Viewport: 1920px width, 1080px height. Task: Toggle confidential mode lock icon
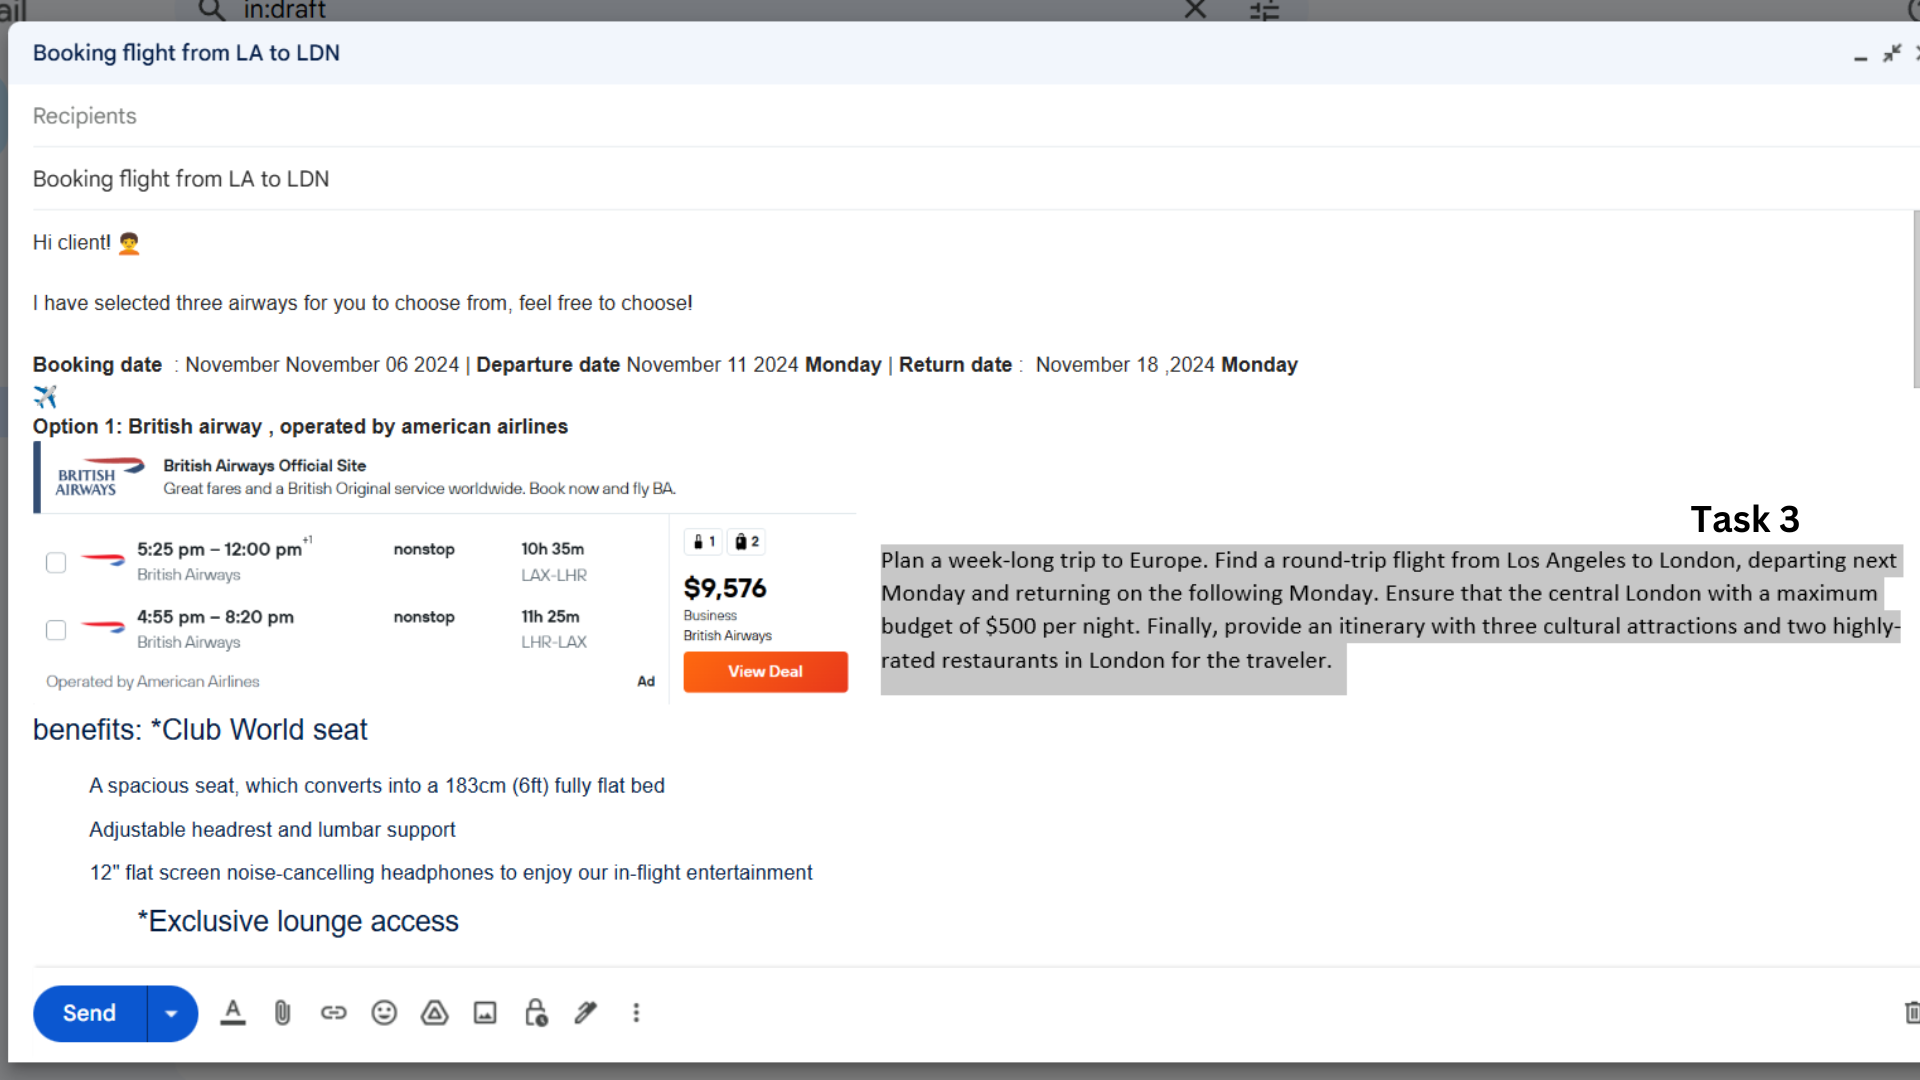[x=536, y=1013]
